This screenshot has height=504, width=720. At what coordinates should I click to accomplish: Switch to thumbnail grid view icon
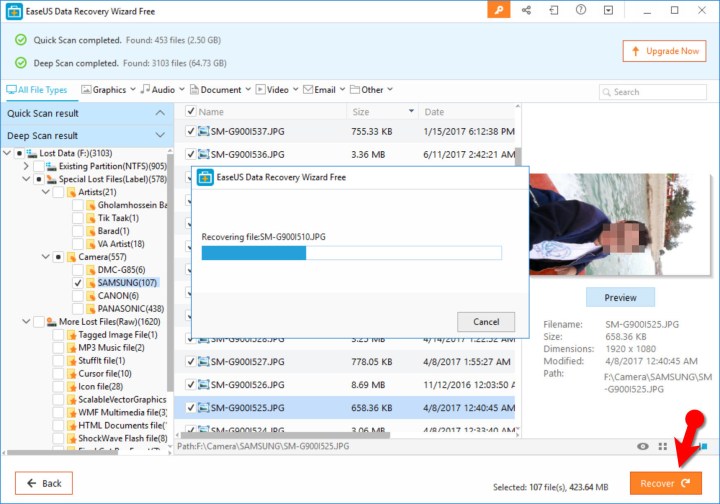(663, 446)
